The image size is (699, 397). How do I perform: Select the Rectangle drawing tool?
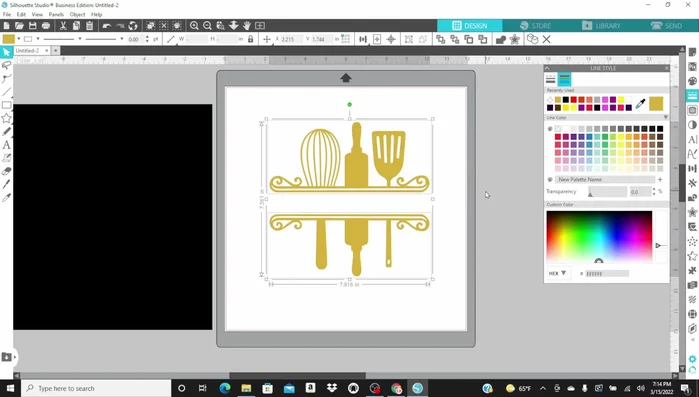point(6,105)
